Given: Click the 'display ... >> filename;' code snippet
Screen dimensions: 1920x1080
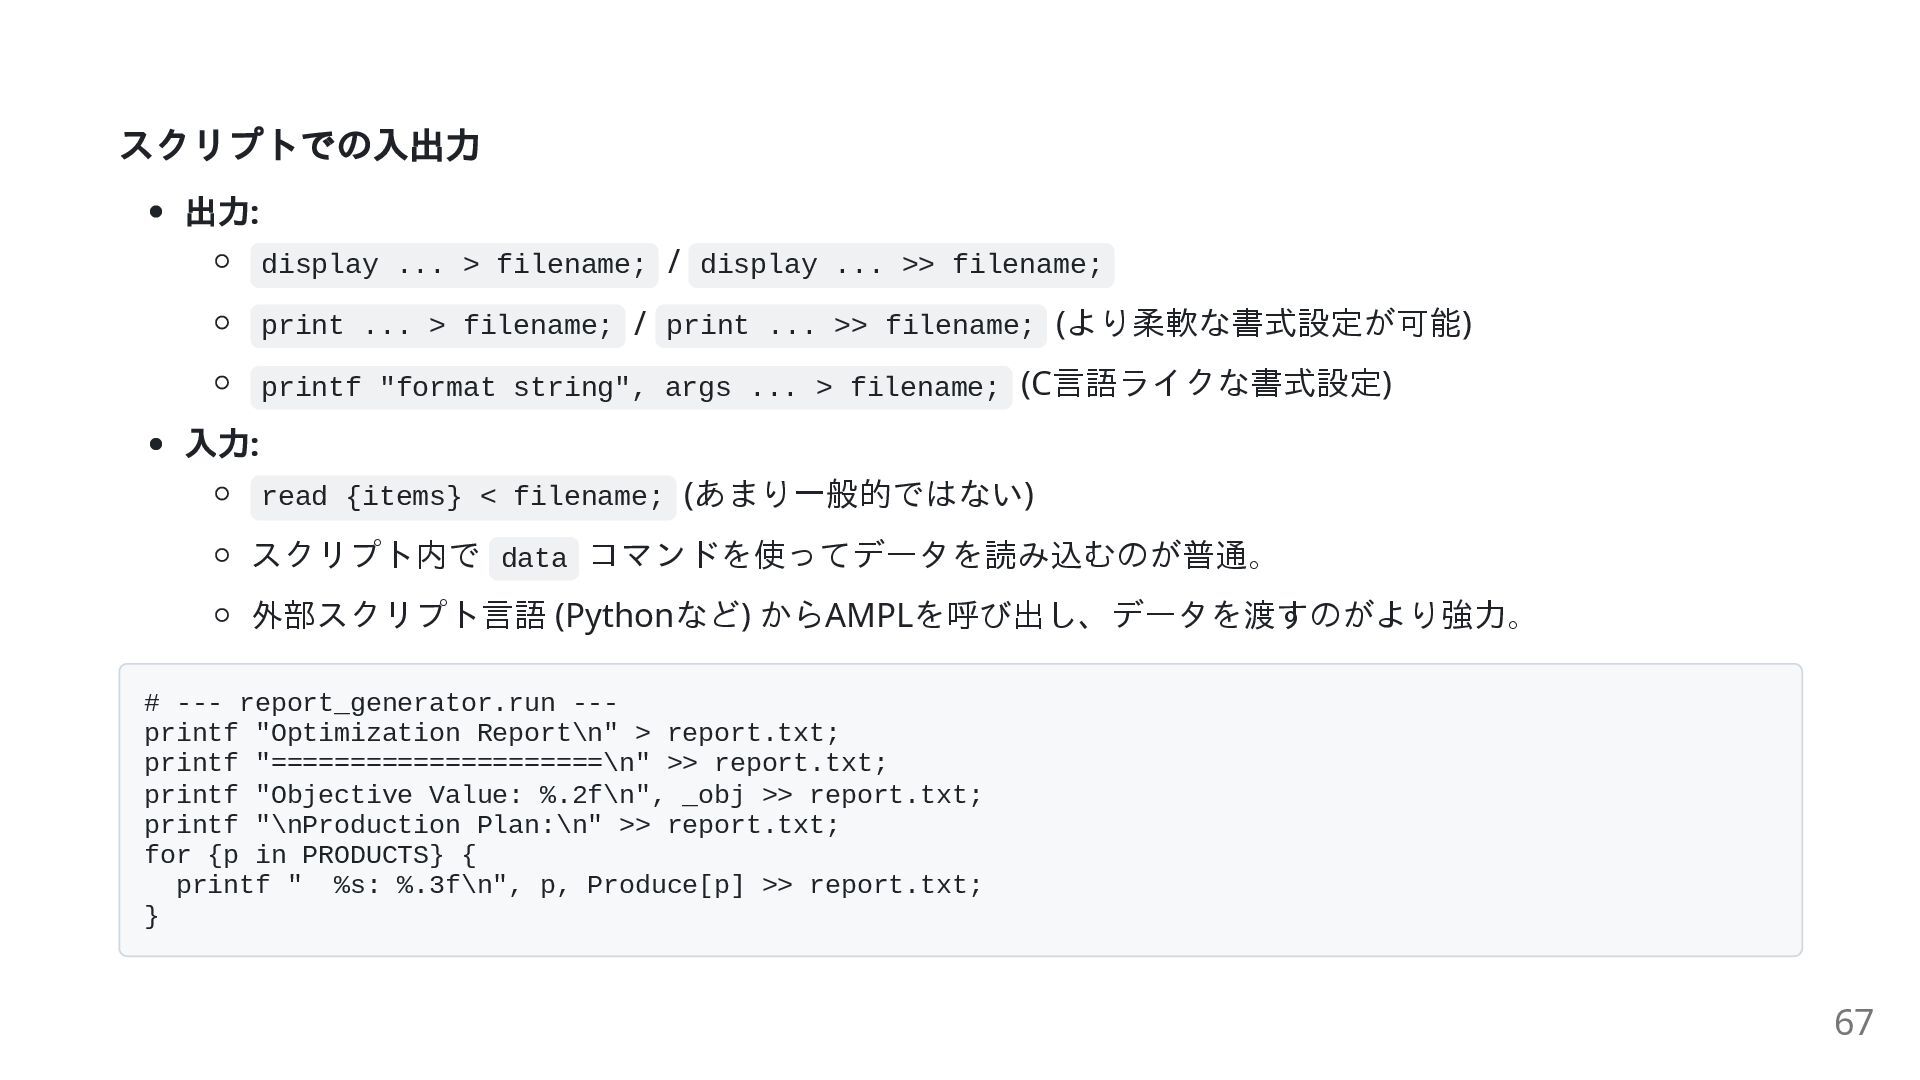Looking at the screenshot, I should click(900, 265).
